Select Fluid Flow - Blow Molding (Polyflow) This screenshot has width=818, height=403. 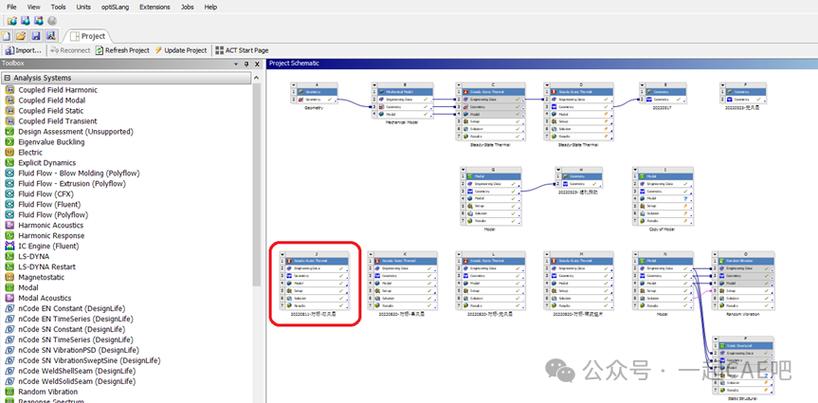pos(79,173)
